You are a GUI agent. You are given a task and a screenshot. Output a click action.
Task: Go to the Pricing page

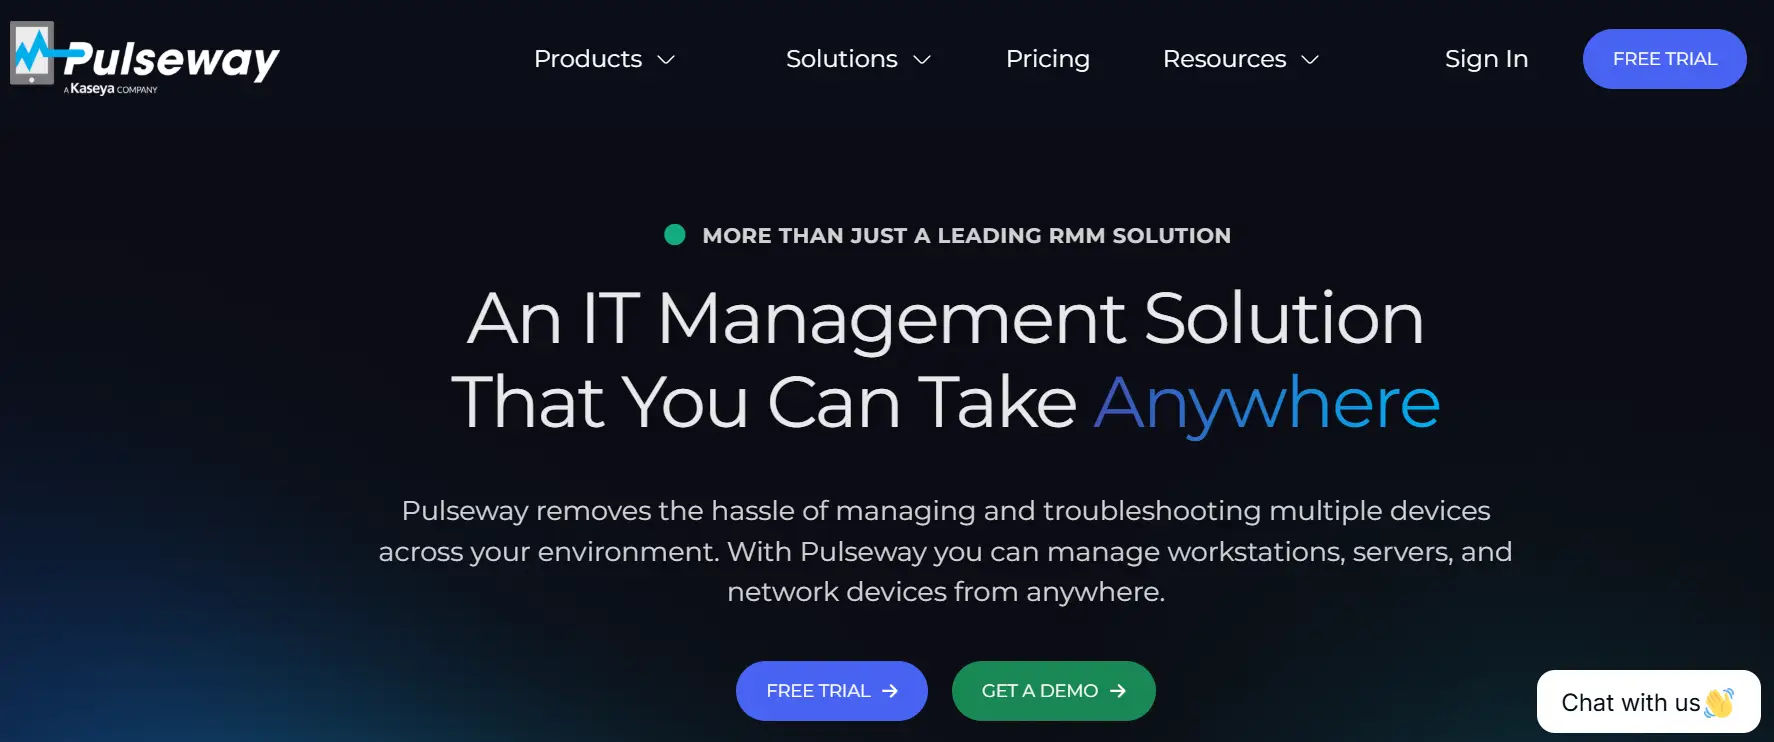click(x=1048, y=59)
